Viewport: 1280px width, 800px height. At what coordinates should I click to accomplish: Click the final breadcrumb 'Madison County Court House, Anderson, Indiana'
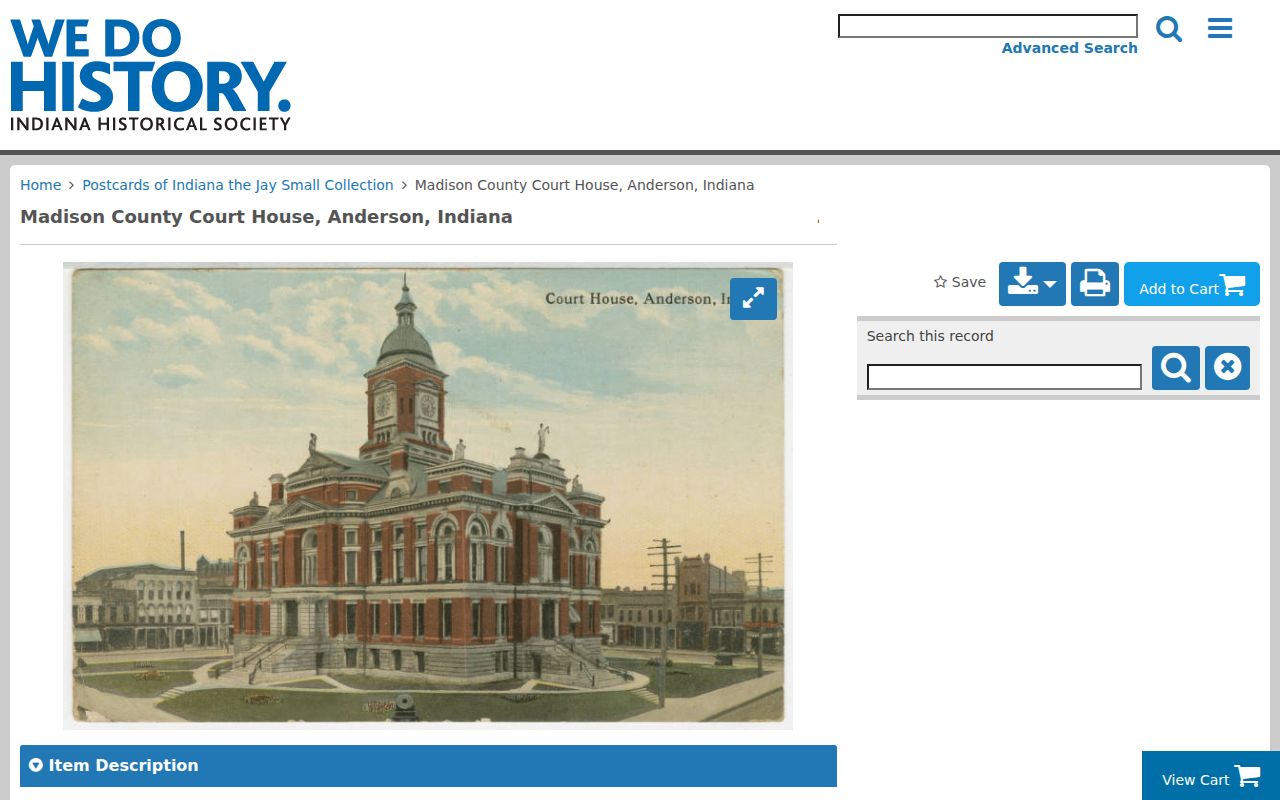click(585, 185)
